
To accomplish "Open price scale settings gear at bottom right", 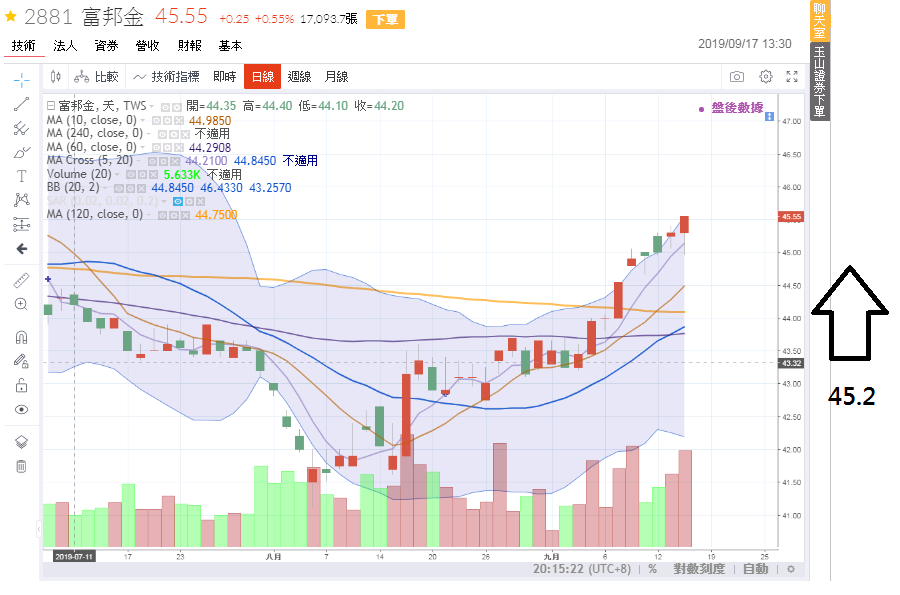I will 791,569.
